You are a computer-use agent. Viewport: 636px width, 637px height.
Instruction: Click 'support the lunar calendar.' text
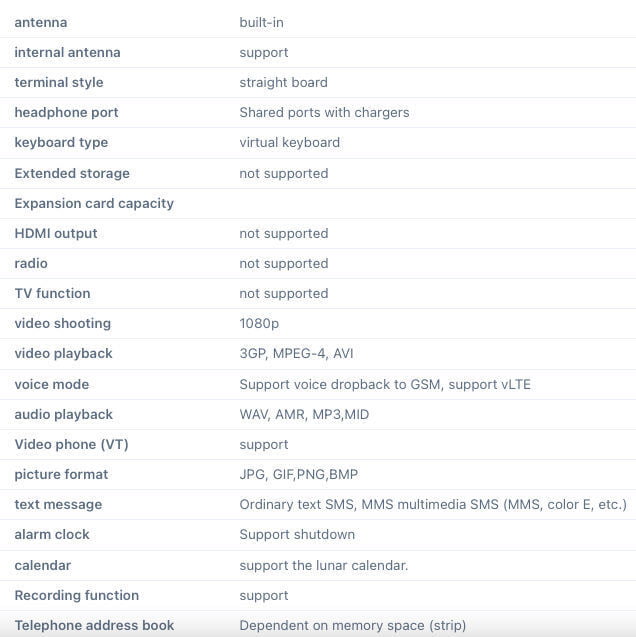(x=323, y=565)
